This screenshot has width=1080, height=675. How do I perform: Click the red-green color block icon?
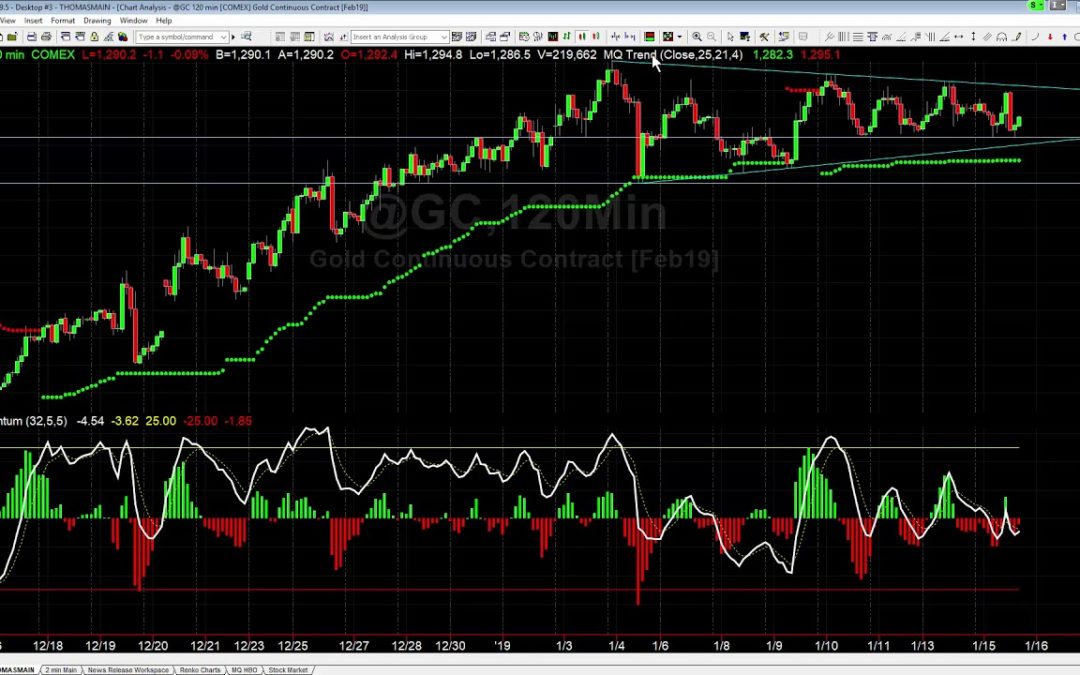(649, 37)
